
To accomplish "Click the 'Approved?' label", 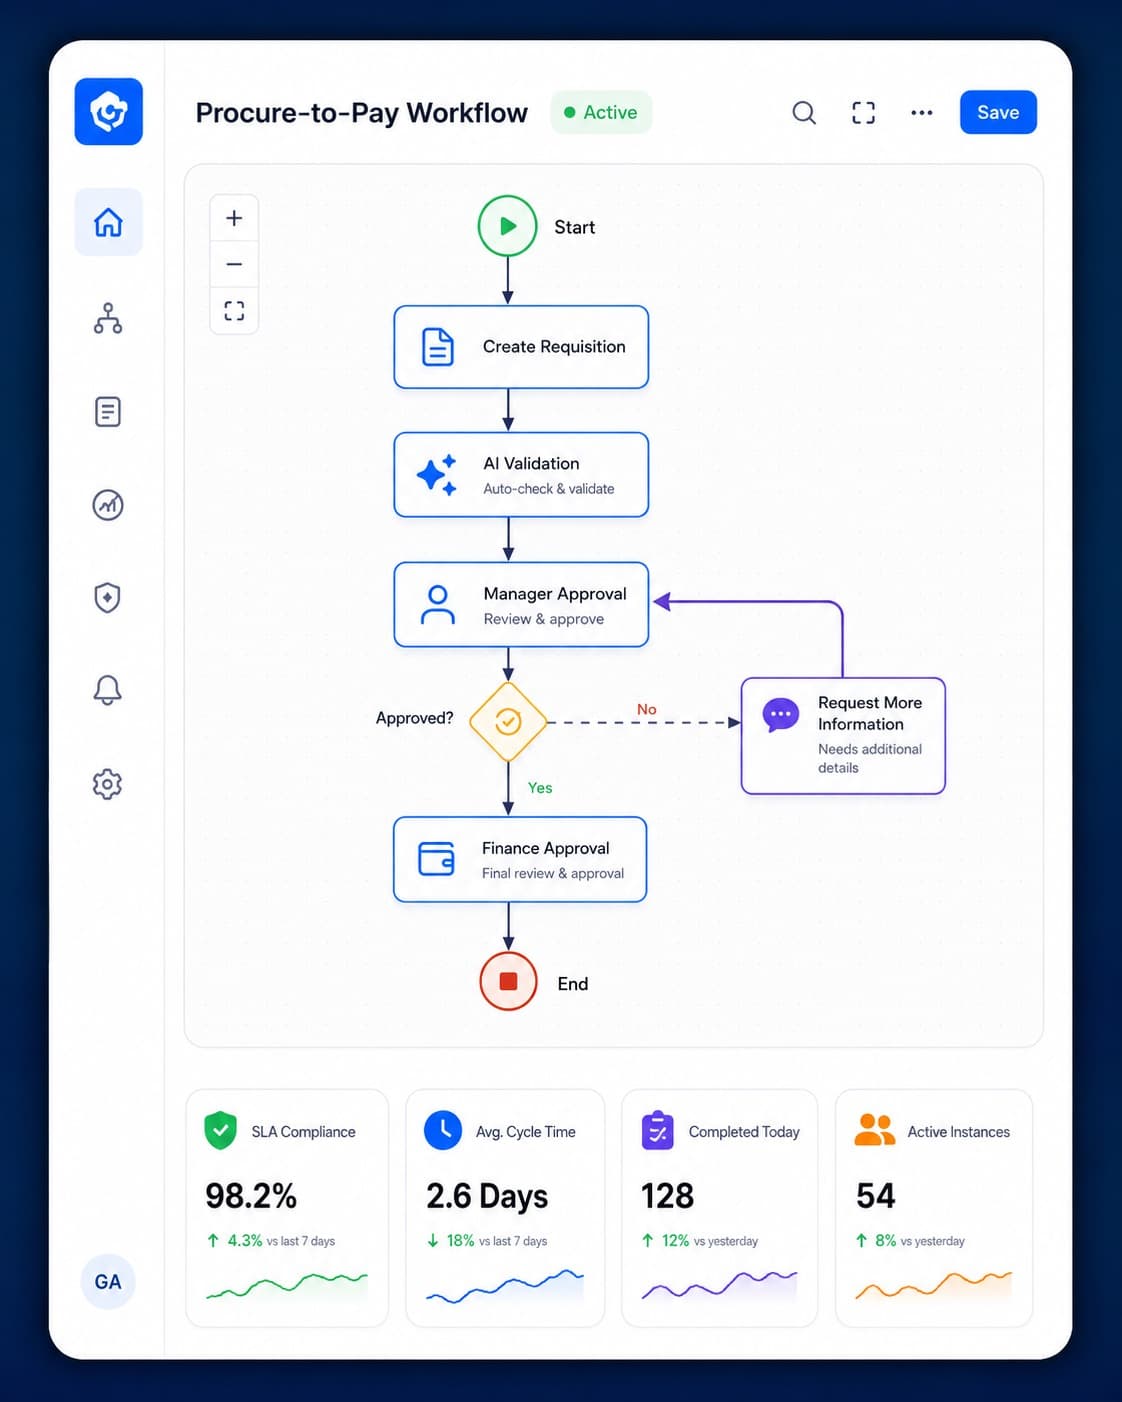I will tap(414, 718).
